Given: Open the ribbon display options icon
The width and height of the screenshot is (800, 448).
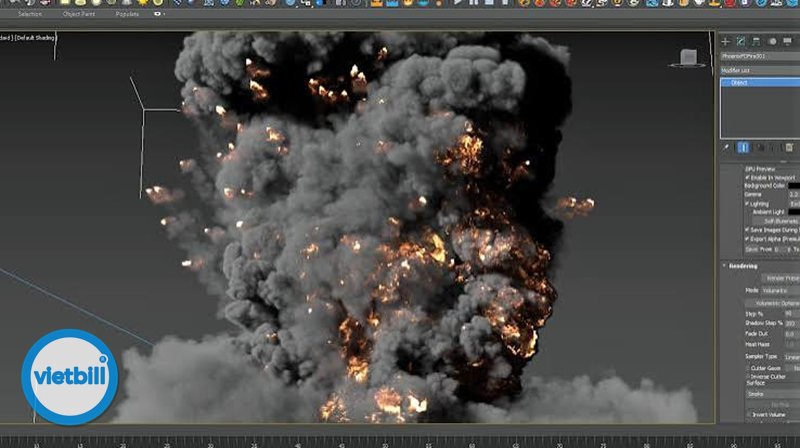Looking at the screenshot, I should [x=159, y=14].
